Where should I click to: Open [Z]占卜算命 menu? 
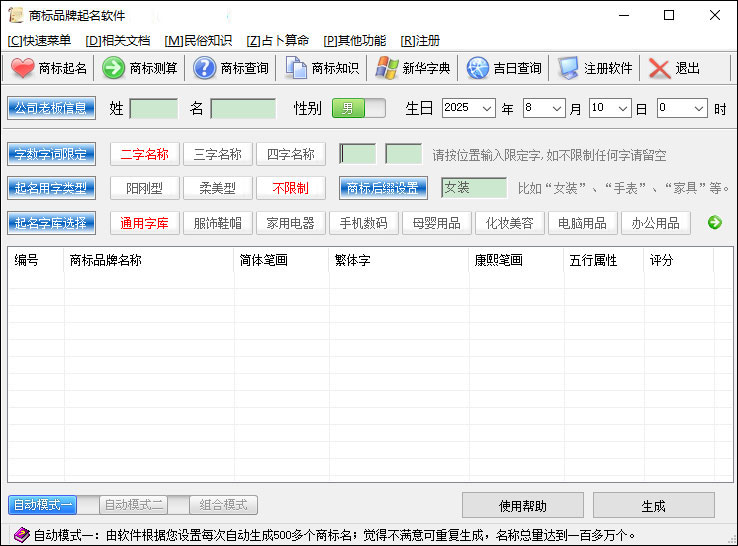tap(278, 41)
